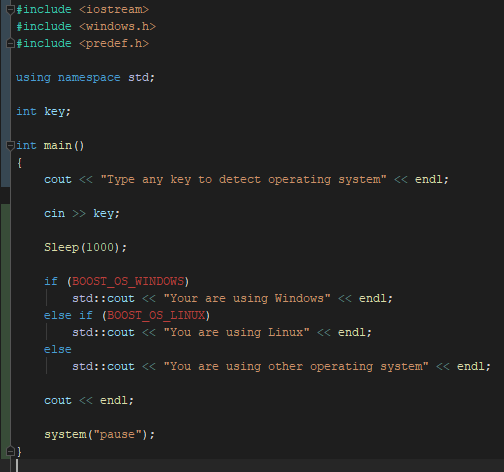The width and height of the screenshot is (504, 472).
Task: Click 'if' keyword before BOOST_OS_WINDOWS
Action: 51,281
